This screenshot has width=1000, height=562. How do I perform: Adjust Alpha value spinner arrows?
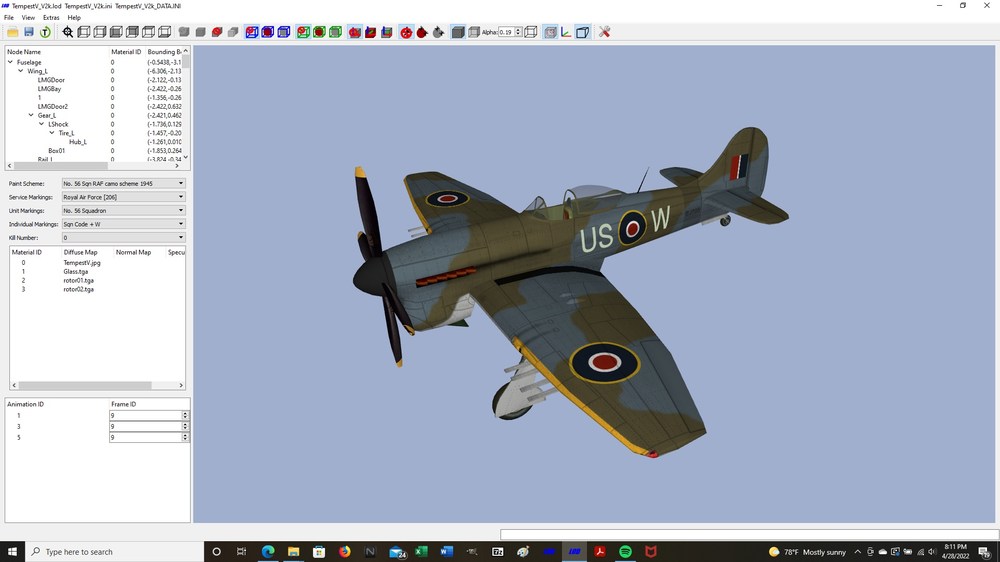(518, 32)
